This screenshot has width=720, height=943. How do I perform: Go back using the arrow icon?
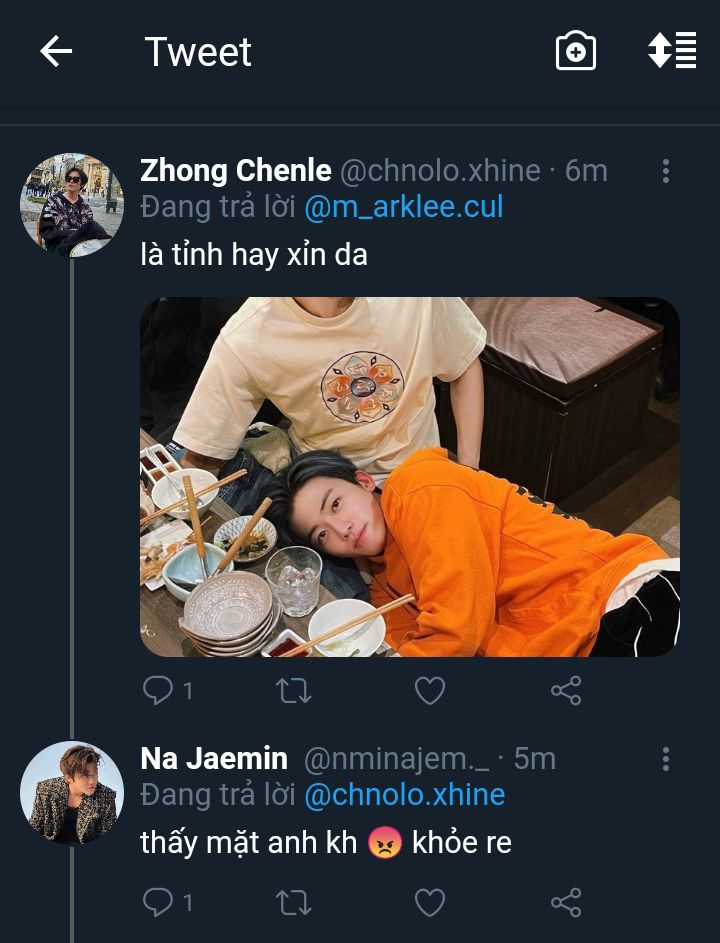pyautogui.click(x=56, y=52)
